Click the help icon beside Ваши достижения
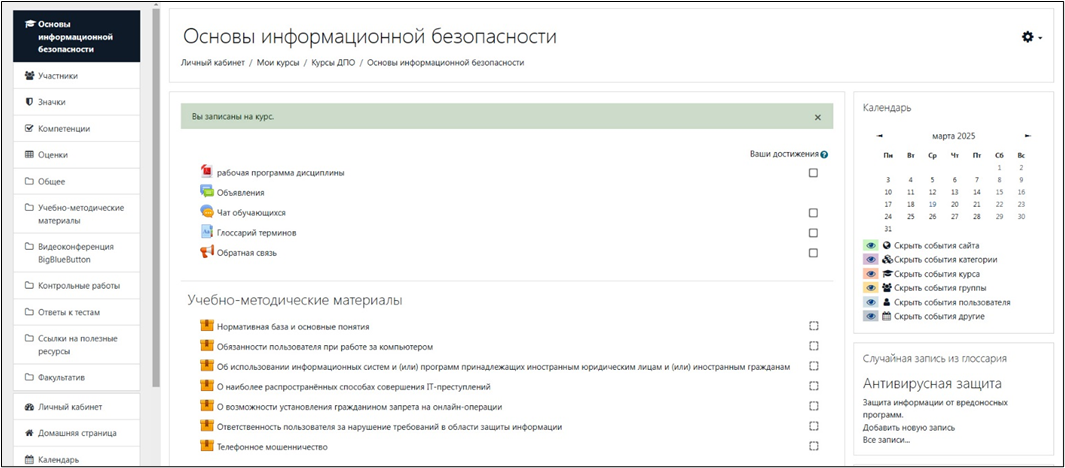The width and height of the screenshot is (1065, 468). click(824, 155)
